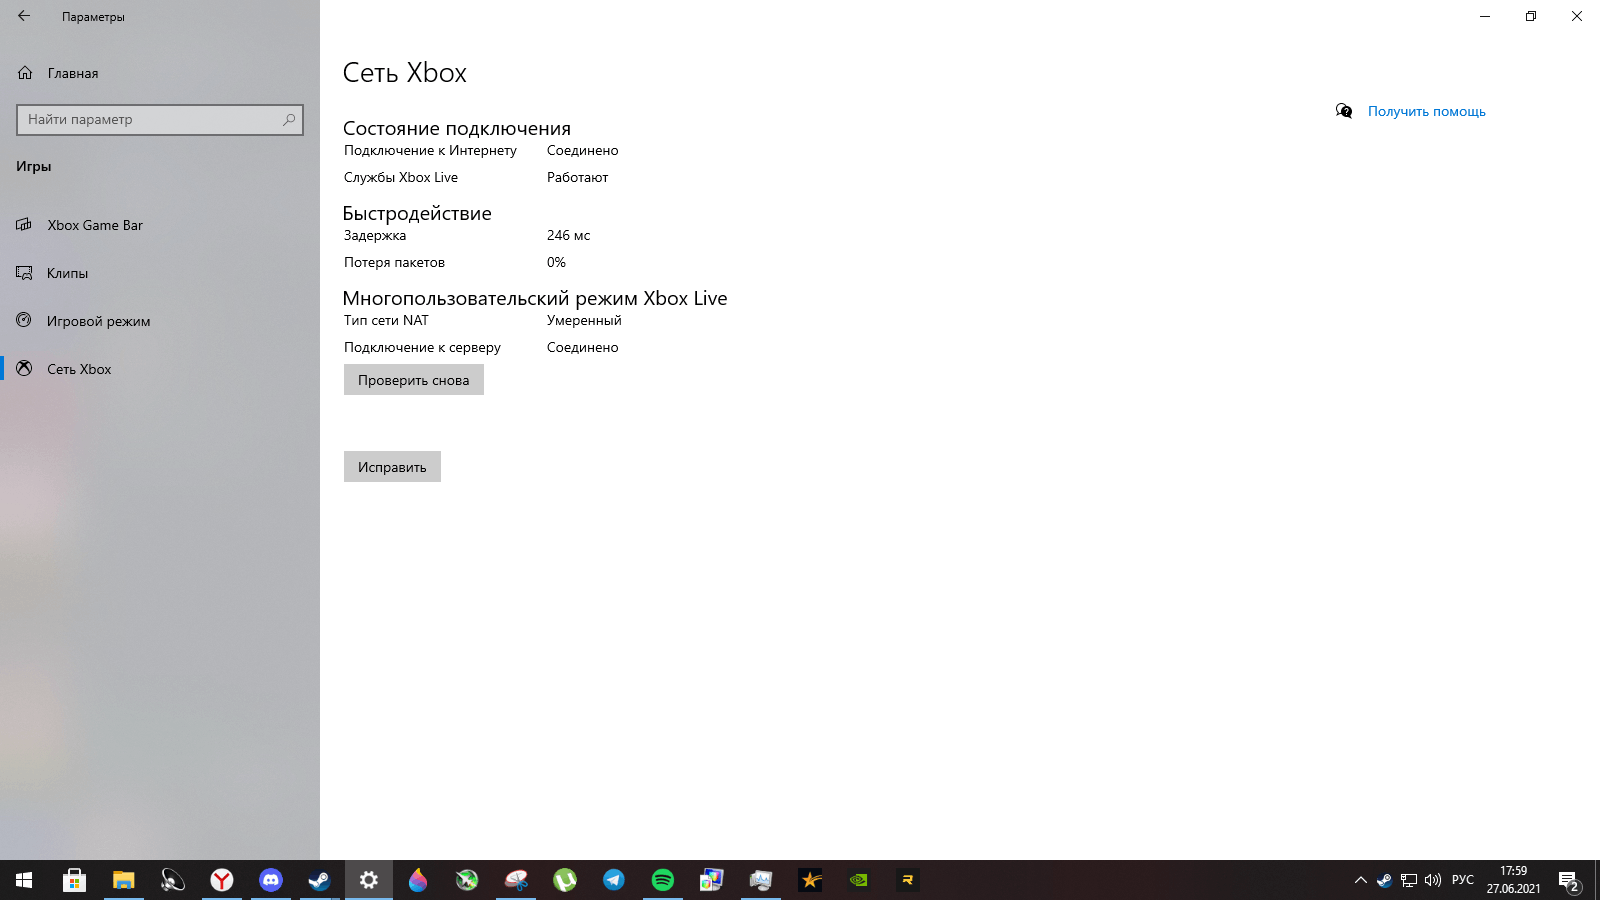Click the Исправить button

coord(392,467)
